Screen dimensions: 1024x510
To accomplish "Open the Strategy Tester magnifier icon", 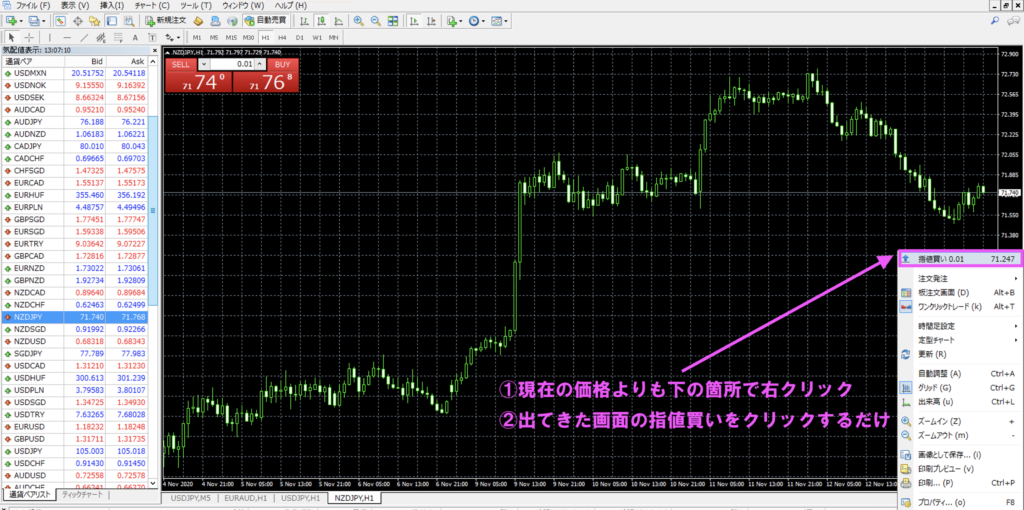I will point(129,21).
